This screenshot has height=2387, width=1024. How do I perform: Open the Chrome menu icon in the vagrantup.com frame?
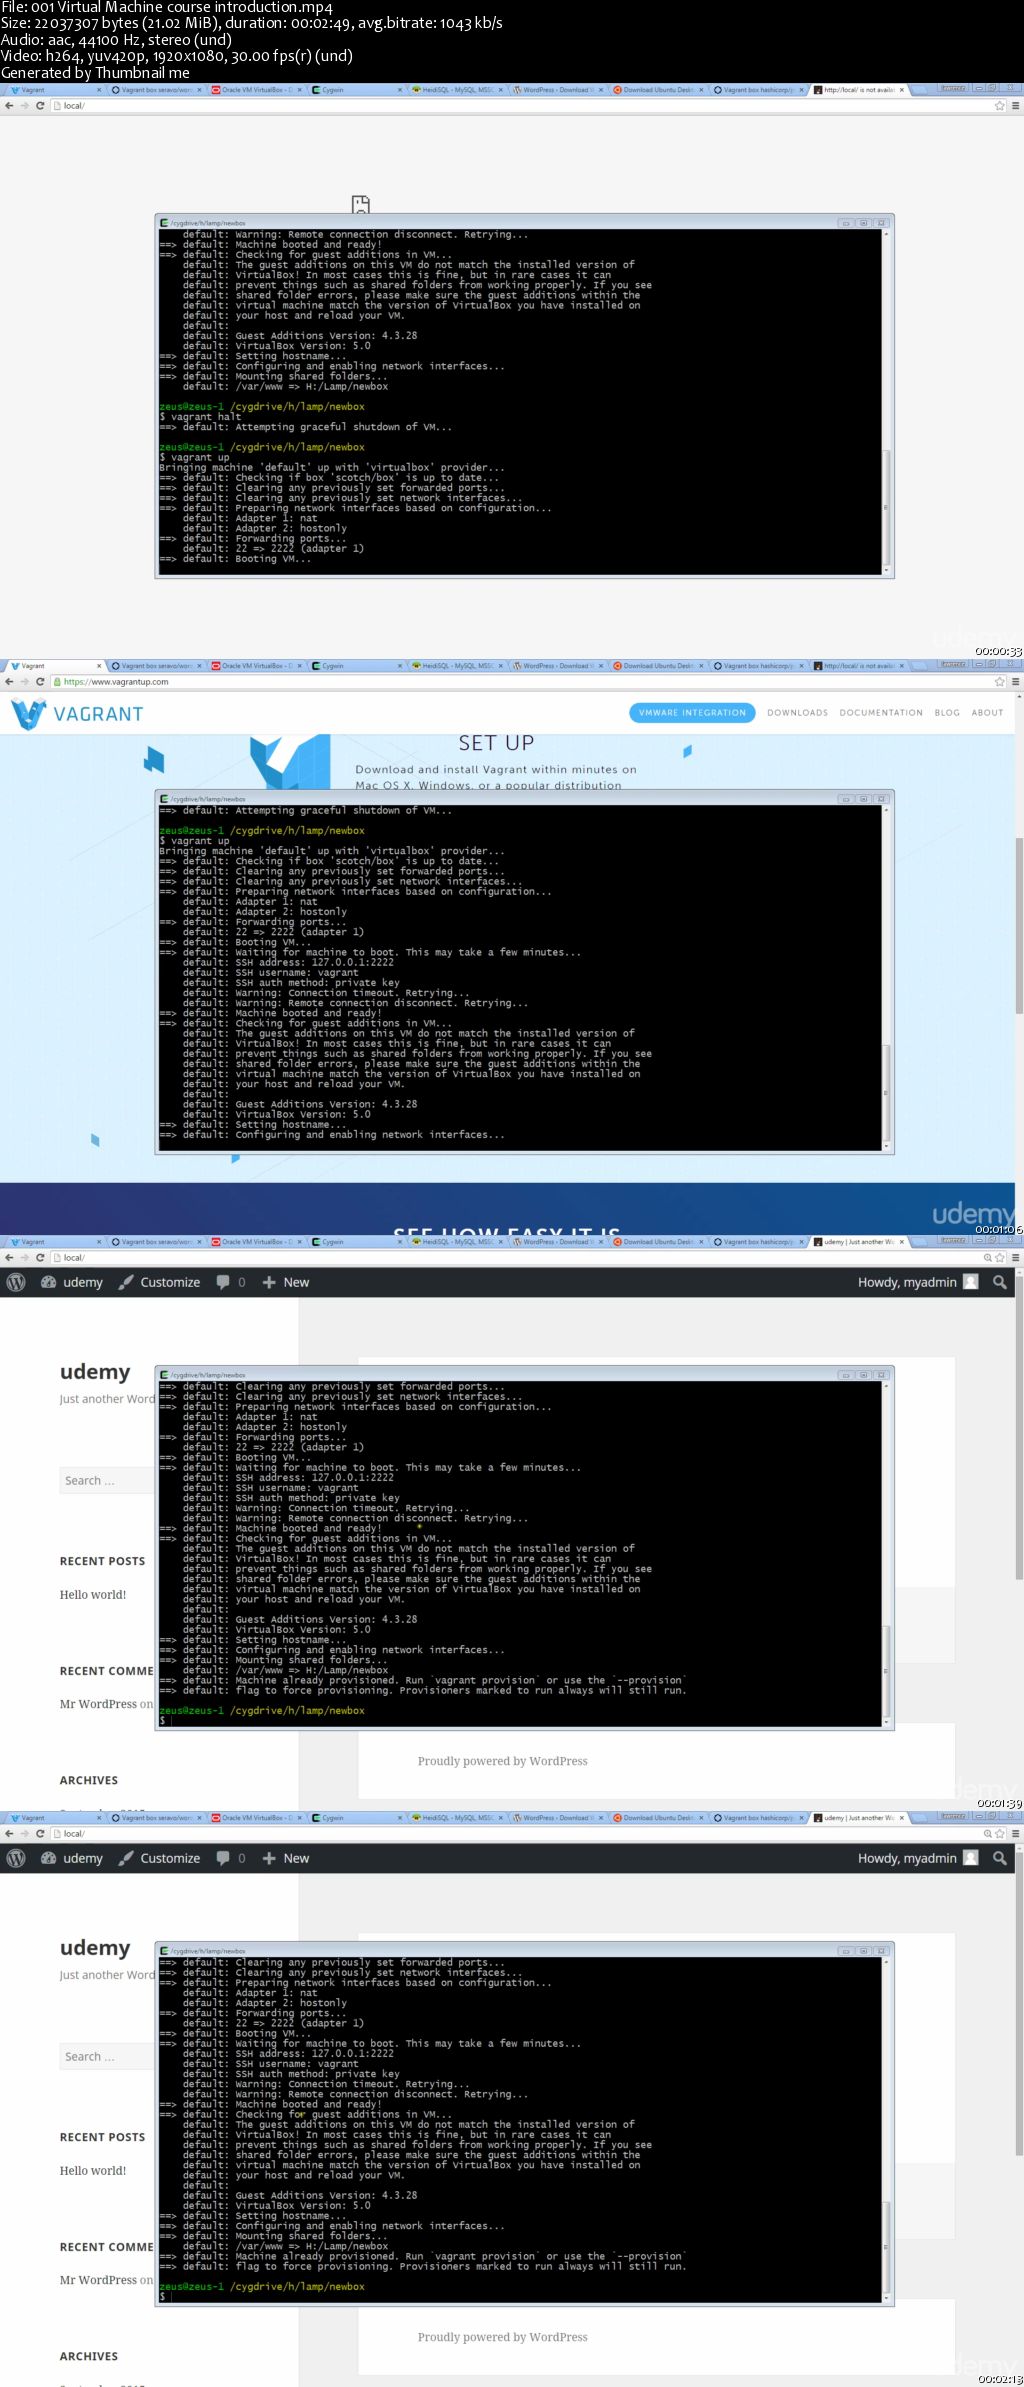[x=1015, y=682]
